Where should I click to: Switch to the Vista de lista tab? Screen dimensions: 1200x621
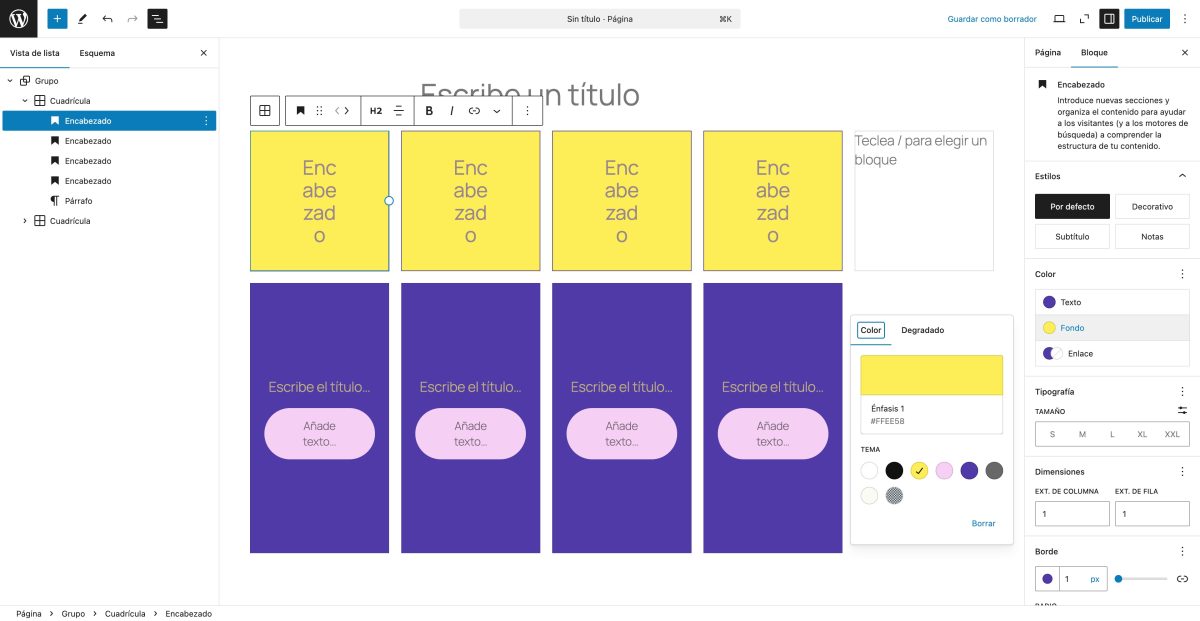[x=35, y=52]
